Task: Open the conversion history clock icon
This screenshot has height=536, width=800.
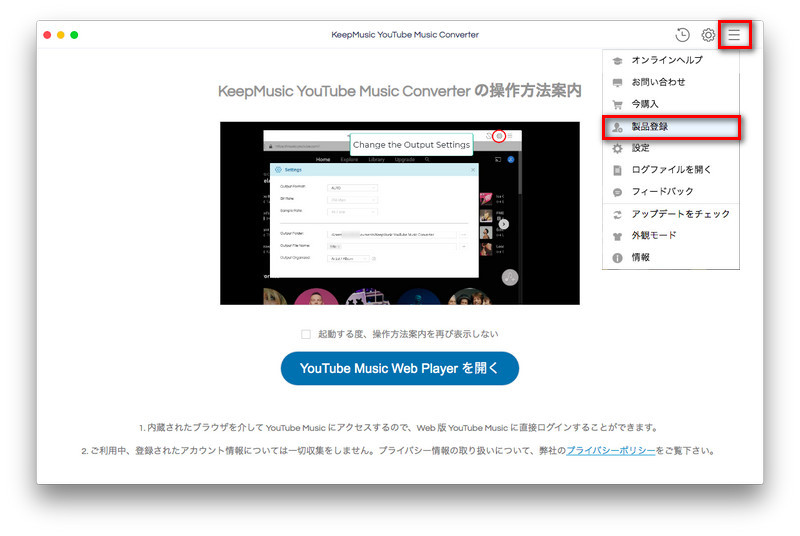Action: point(682,35)
